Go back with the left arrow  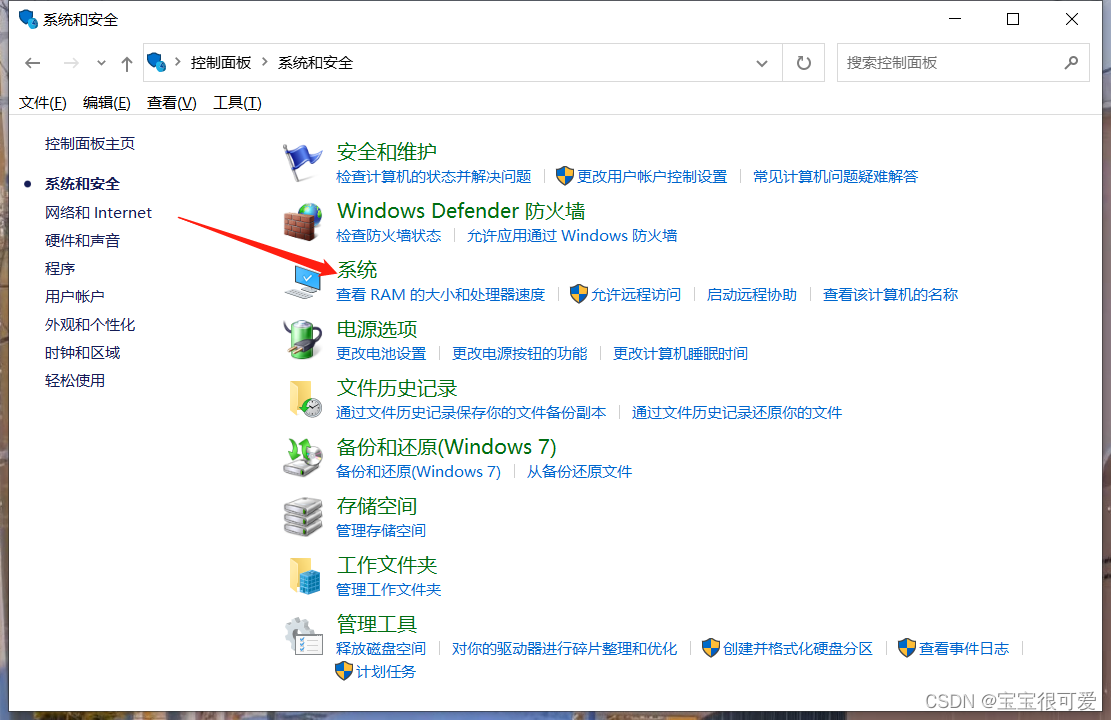(x=33, y=63)
